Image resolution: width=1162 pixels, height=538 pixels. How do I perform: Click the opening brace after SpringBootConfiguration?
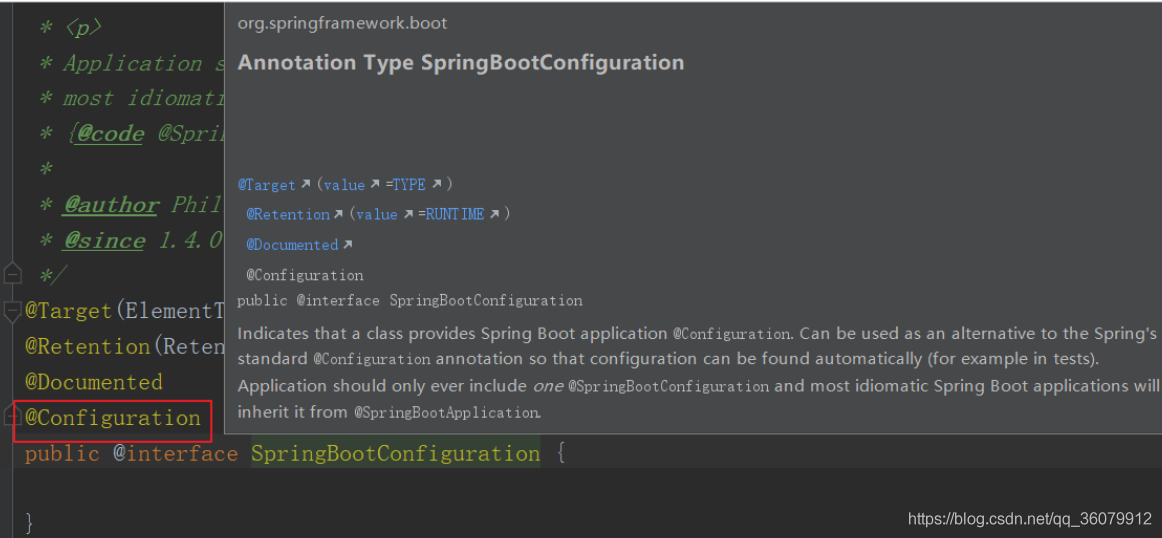[561, 454]
